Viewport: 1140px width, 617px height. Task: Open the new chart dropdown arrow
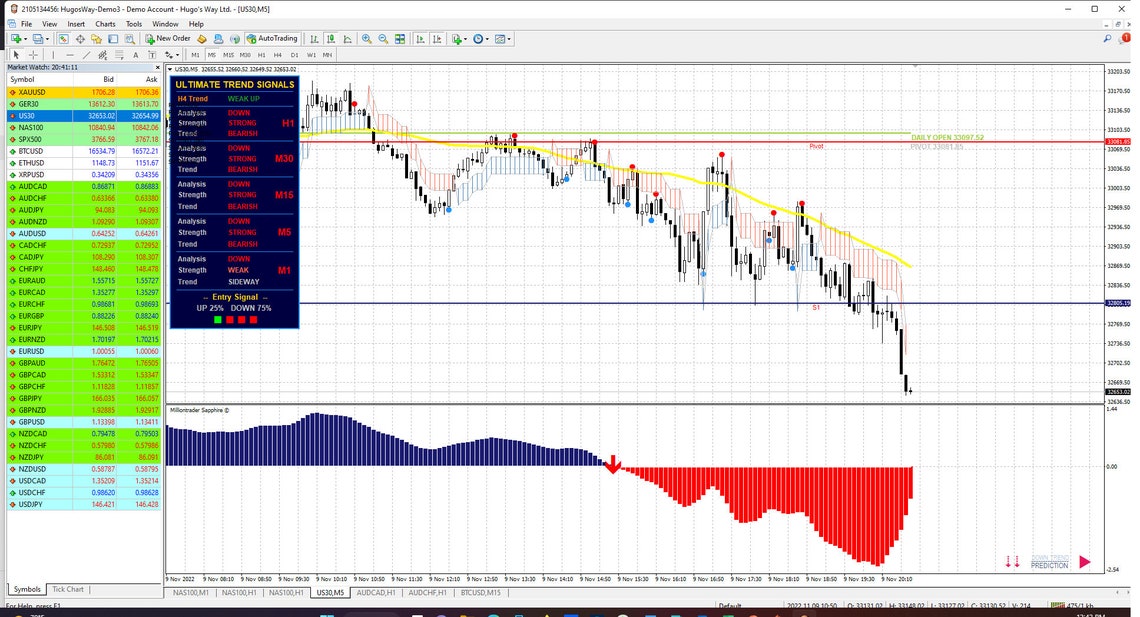click(25, 38)
